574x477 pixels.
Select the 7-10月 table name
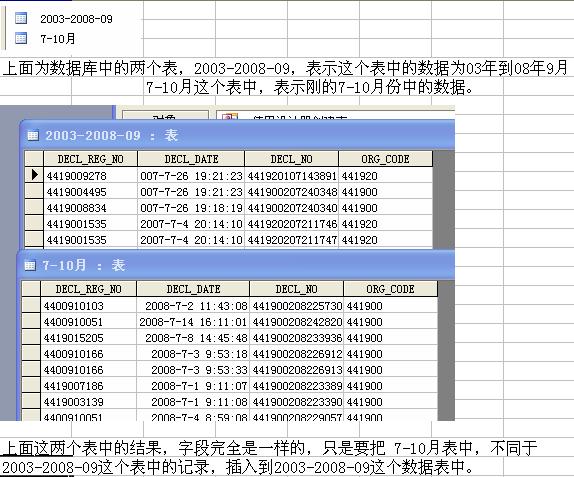(x=58, y=38)
